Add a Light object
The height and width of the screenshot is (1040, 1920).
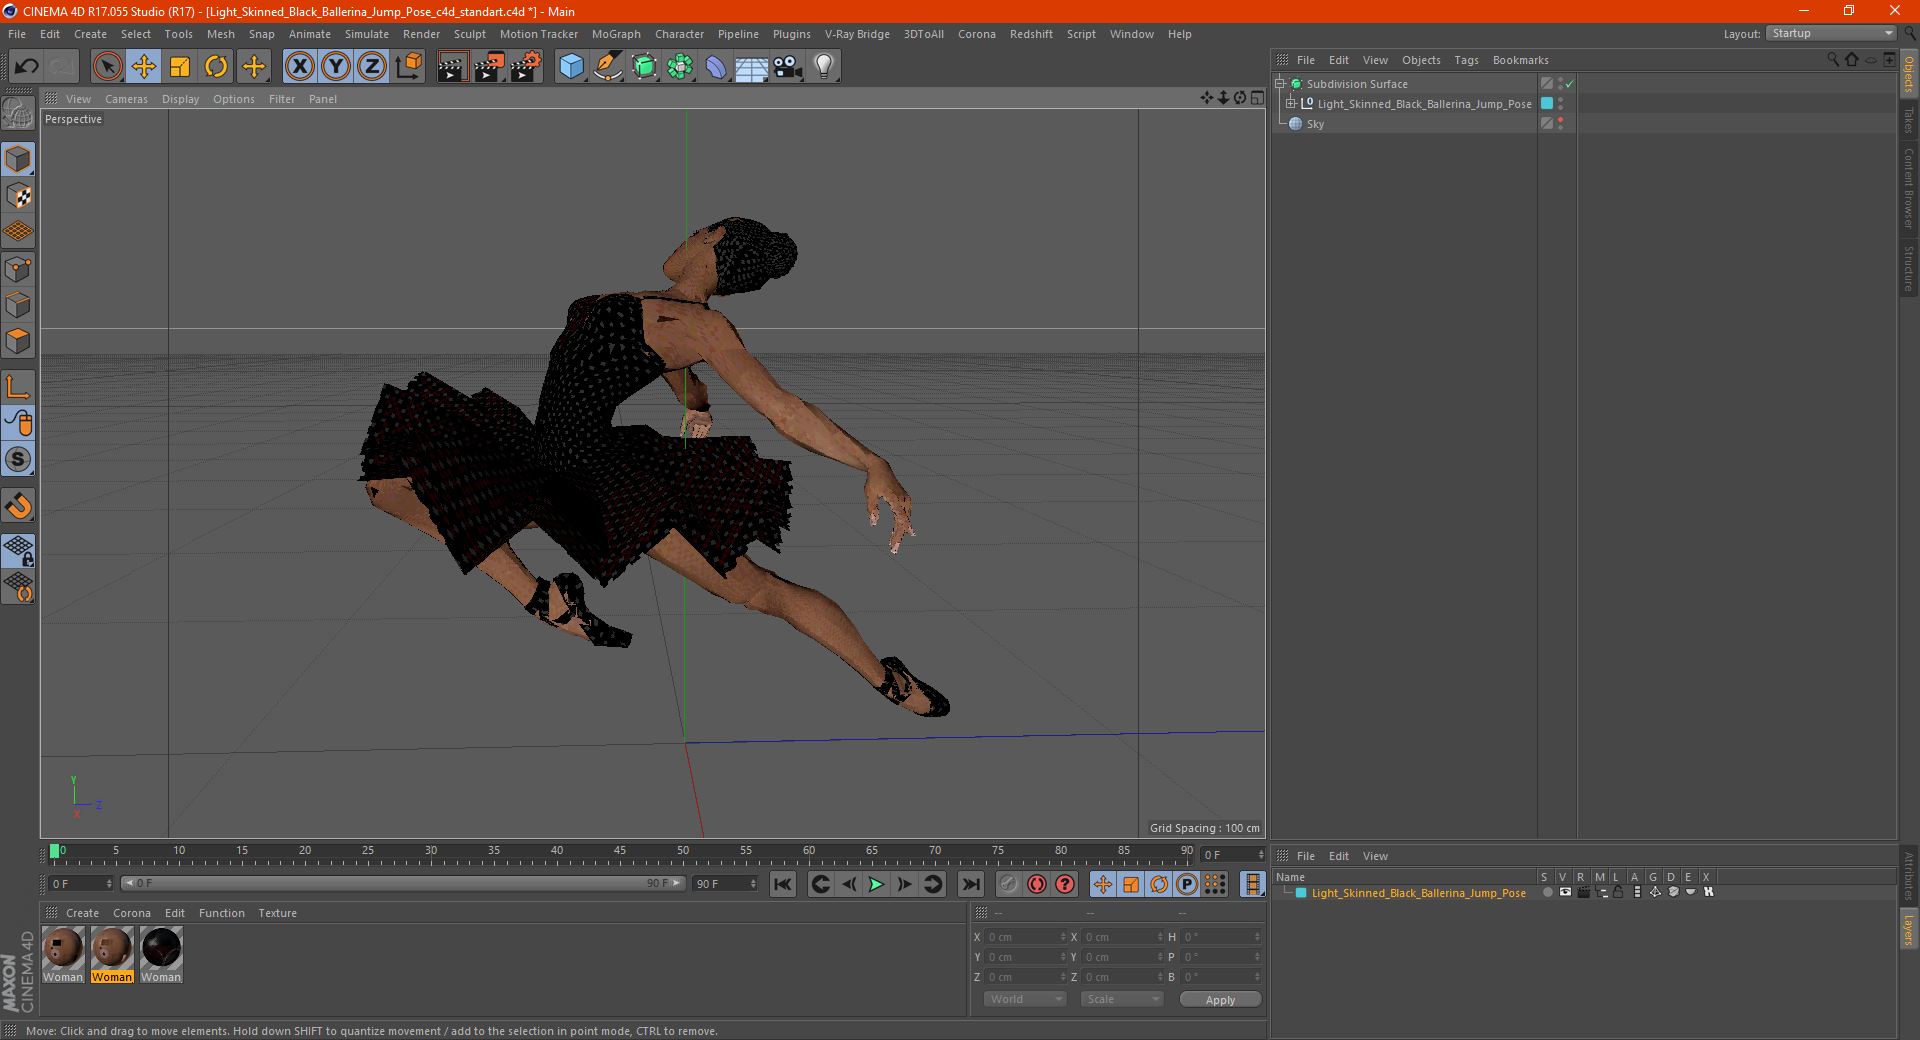824,67
